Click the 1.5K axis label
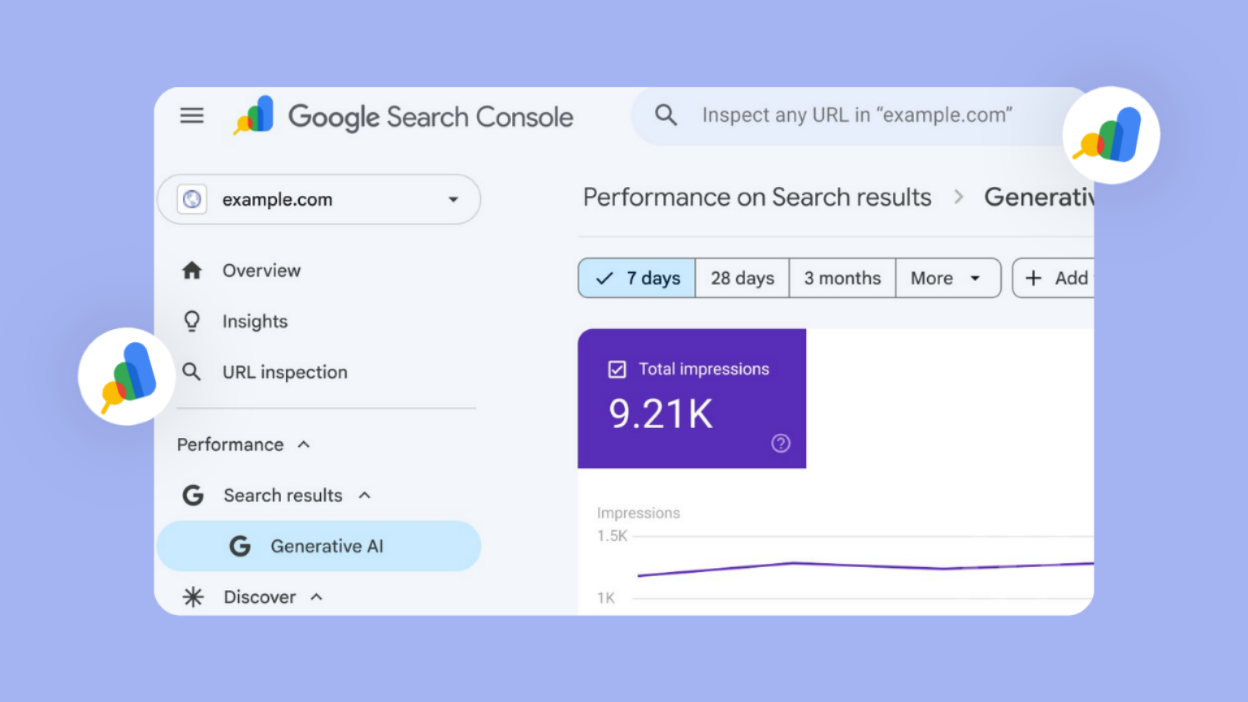Screen dimensions: 1248x702 (612, 536)
